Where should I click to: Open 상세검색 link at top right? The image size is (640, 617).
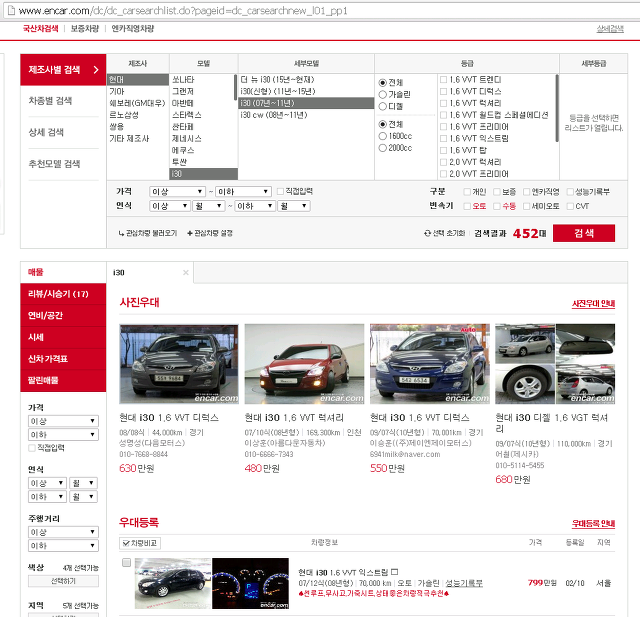pos(610,29)
